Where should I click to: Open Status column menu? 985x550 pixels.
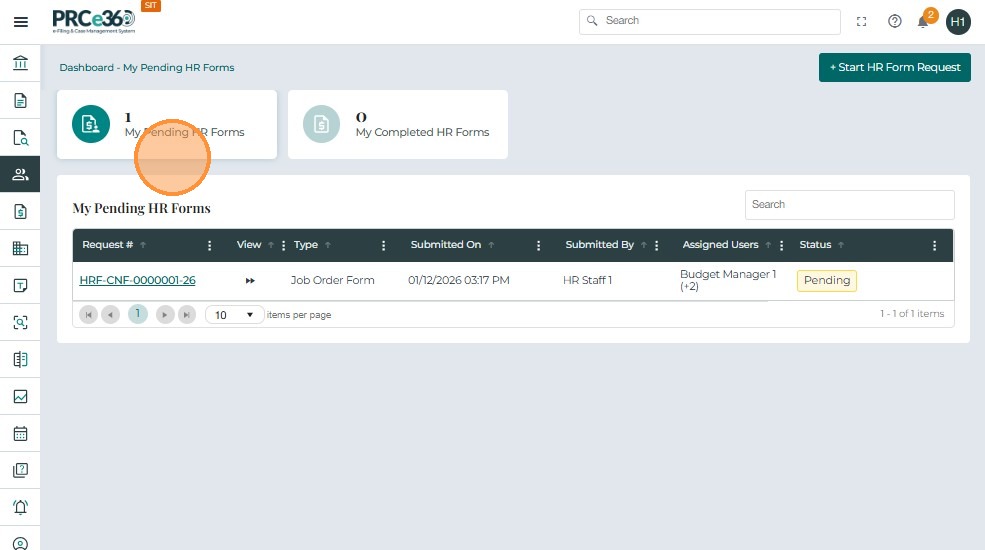(935, 245)
